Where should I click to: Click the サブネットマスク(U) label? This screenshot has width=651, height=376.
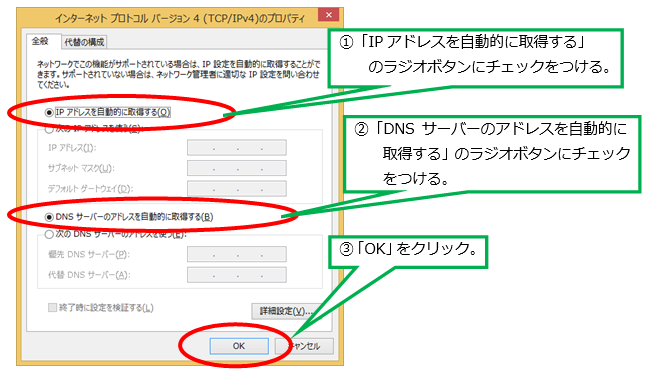(81, 168)
